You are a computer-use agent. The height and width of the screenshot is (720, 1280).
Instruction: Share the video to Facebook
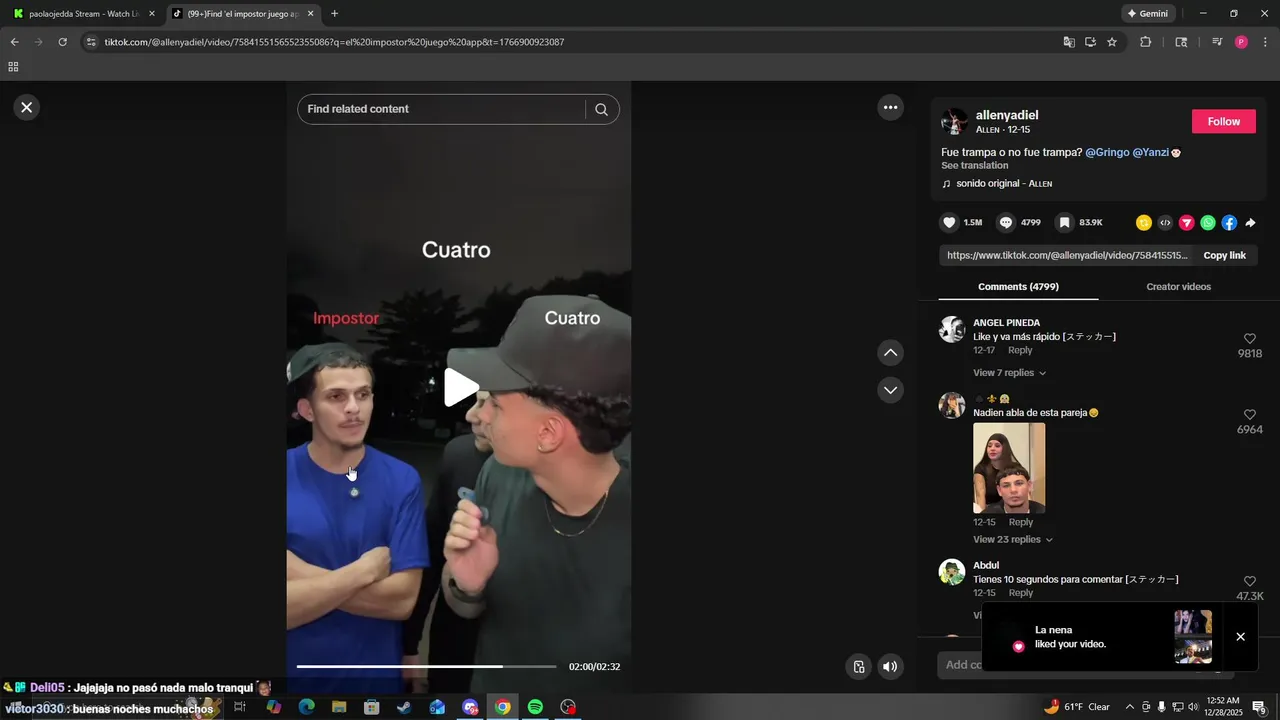pyautogui.click(x=1229, y=223)
